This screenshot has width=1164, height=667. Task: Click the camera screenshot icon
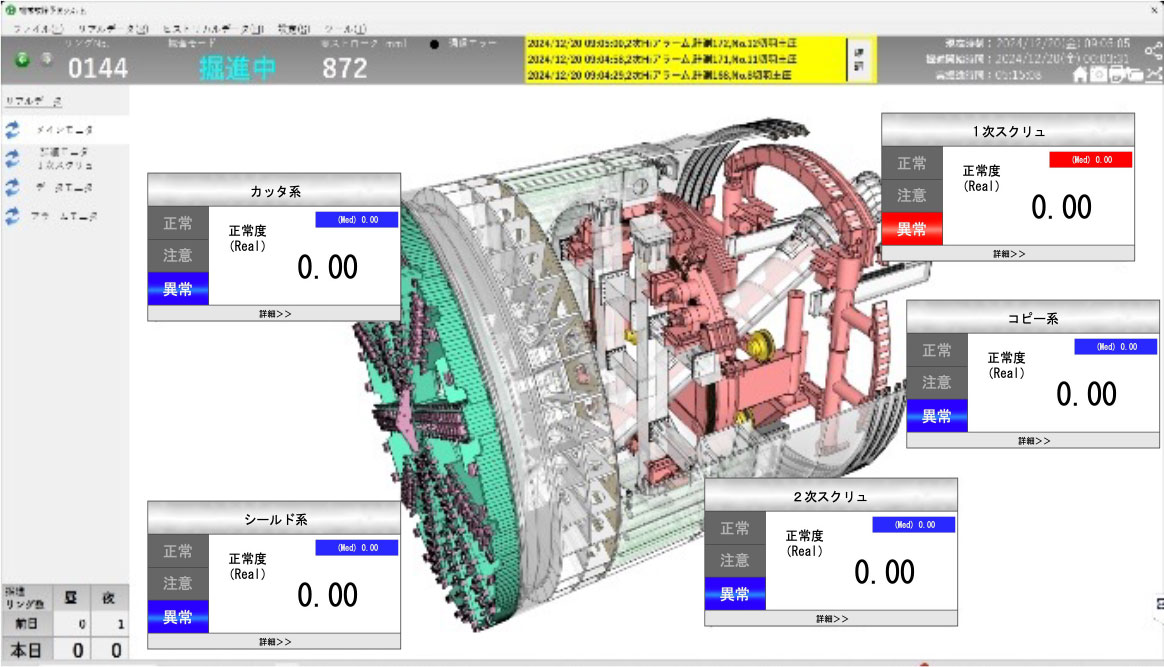click(1099, 75)
